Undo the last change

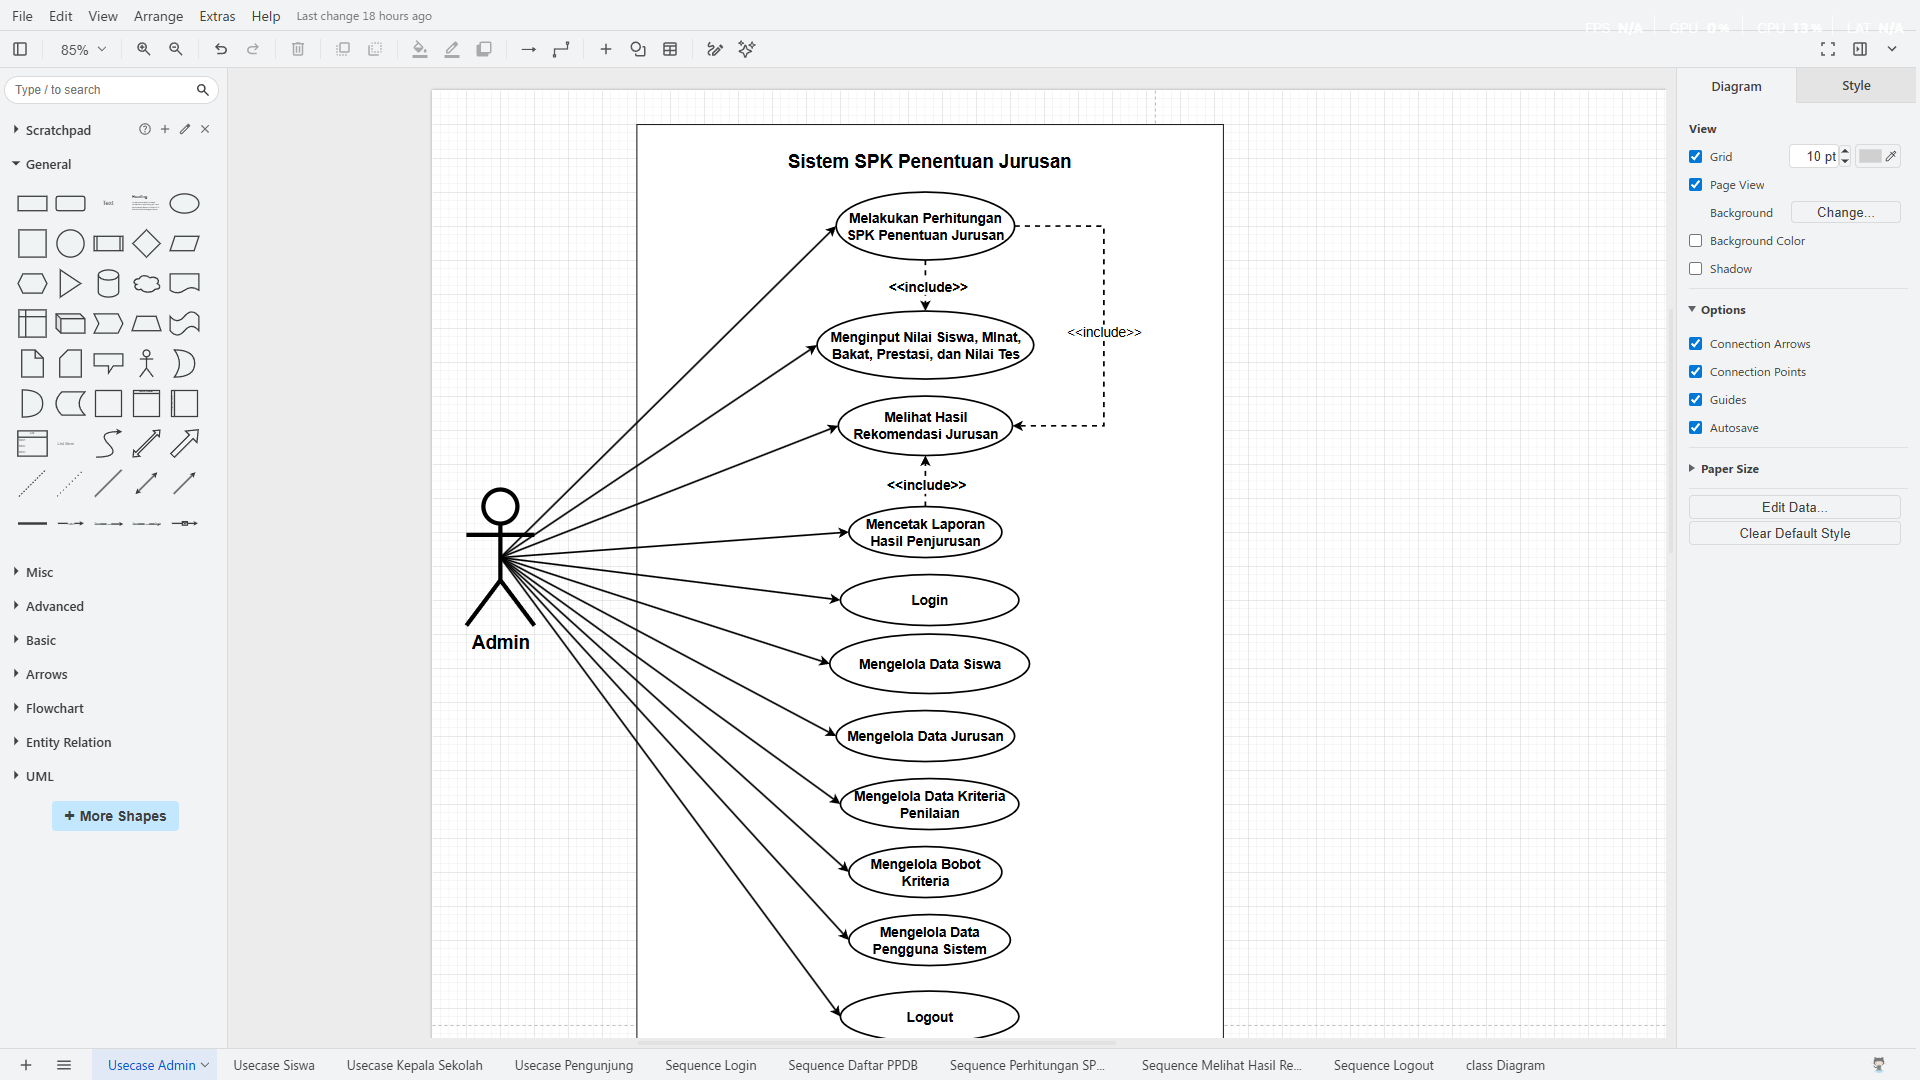point(221,49)
